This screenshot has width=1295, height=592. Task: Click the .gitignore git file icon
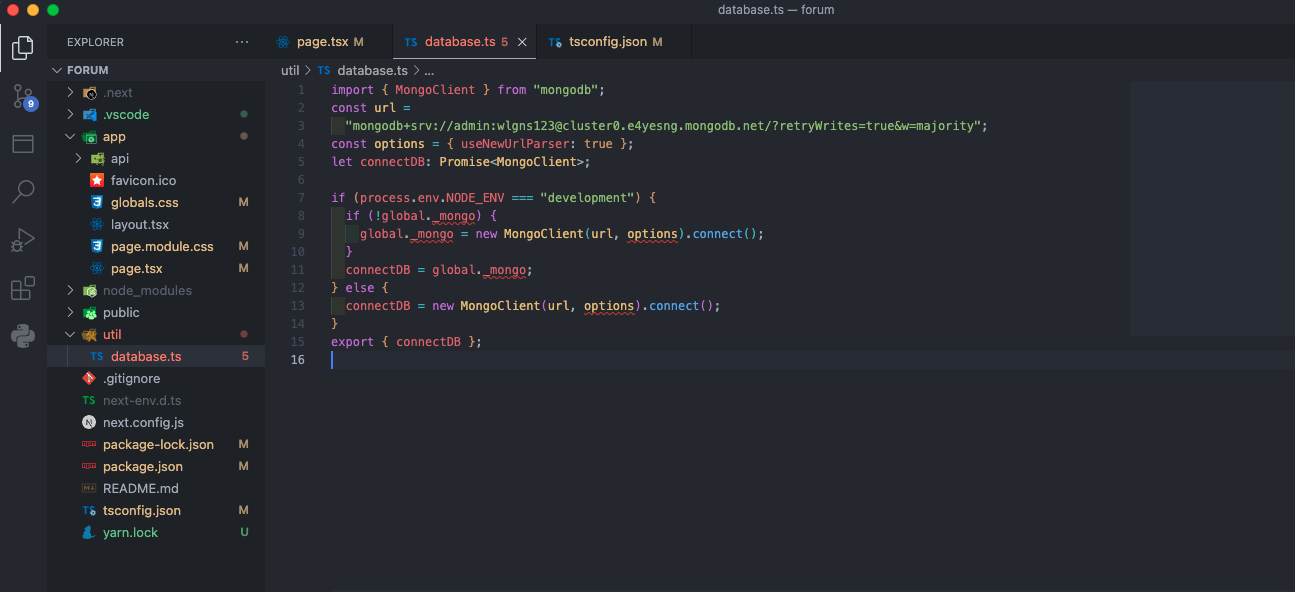89,378
